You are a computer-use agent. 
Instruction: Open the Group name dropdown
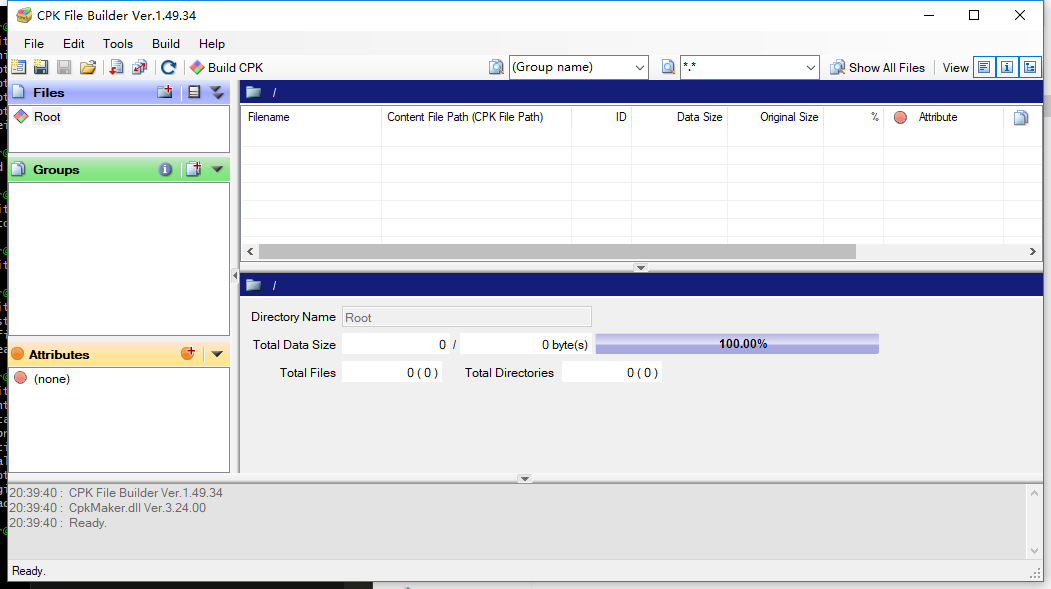tap(639, 68)
